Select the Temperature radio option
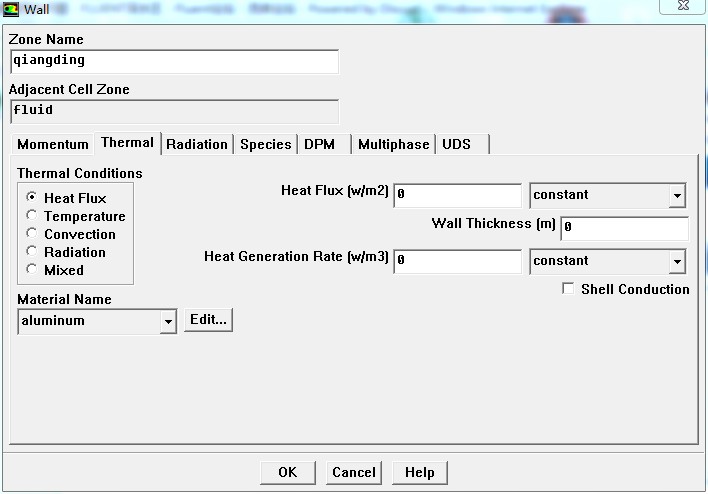The height and width of the screenshot is (494, 708). pyautogui.click(x=33, y=216)
